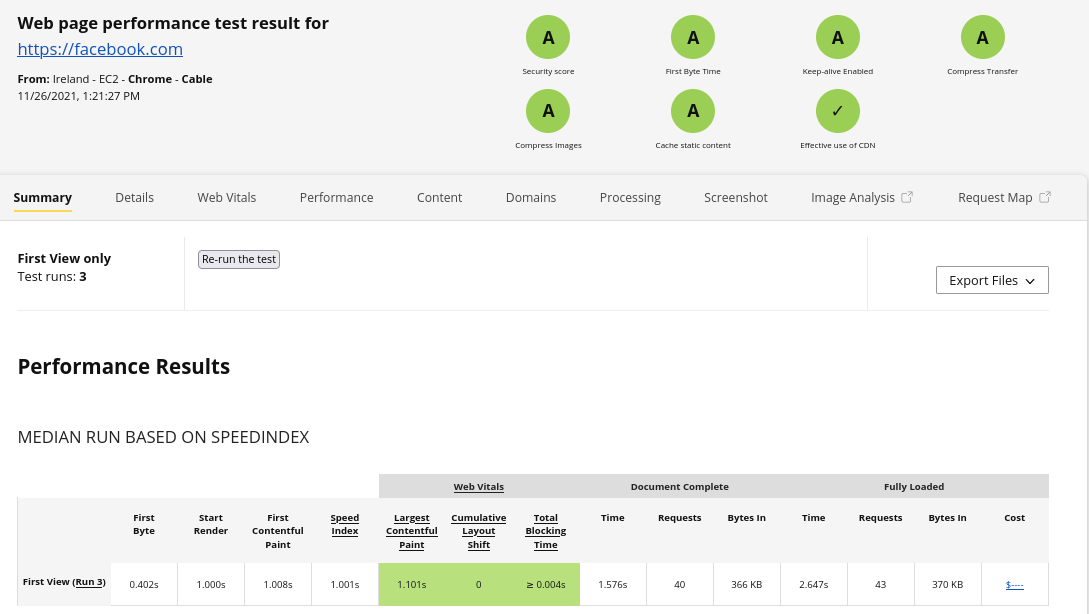Viewport: 1089px width, 614px height.
Task: Click the Compress Images grade badge
Action: point(548,111)
